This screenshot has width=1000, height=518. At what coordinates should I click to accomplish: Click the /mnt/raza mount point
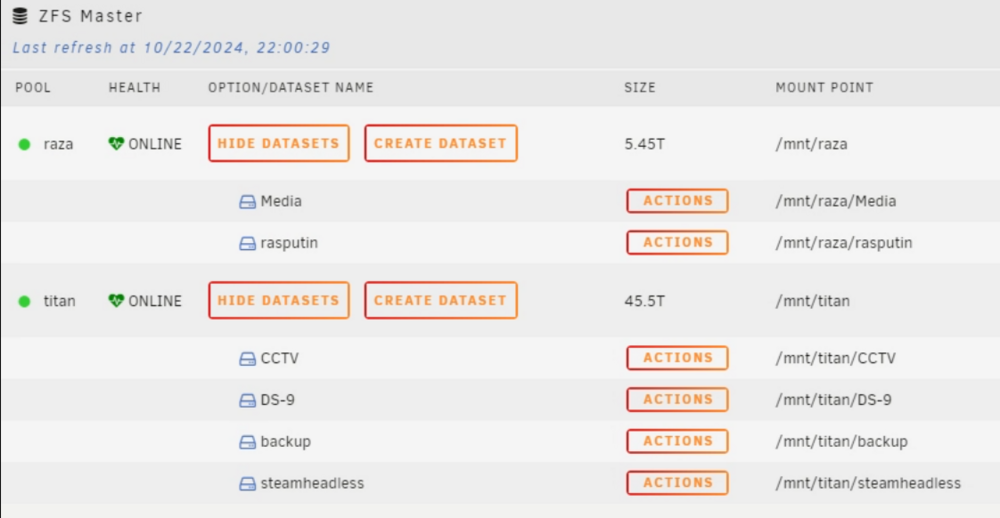point(811,144)
